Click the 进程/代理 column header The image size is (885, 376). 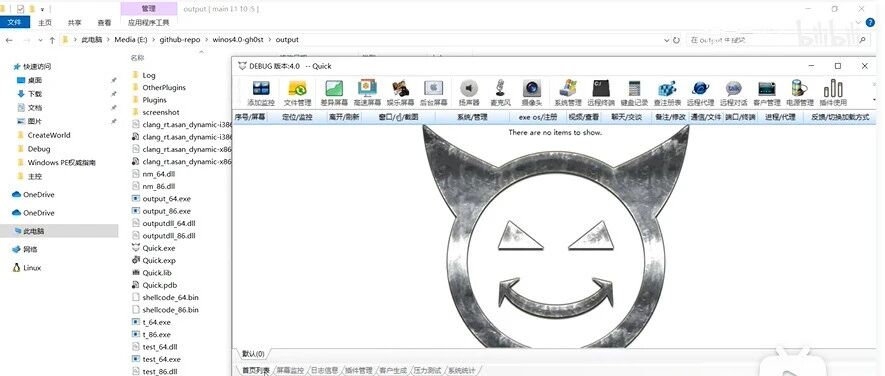[x=780, y=117]
